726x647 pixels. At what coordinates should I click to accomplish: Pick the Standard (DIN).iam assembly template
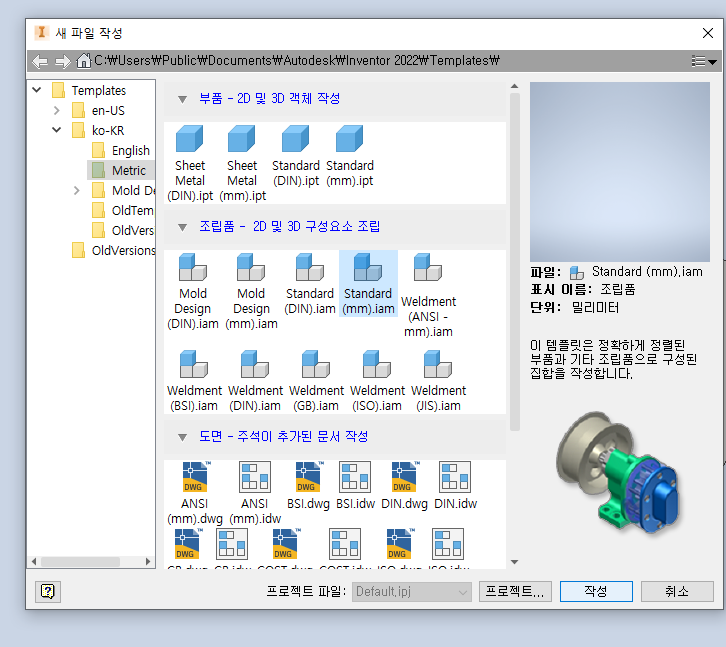point(310,284)
